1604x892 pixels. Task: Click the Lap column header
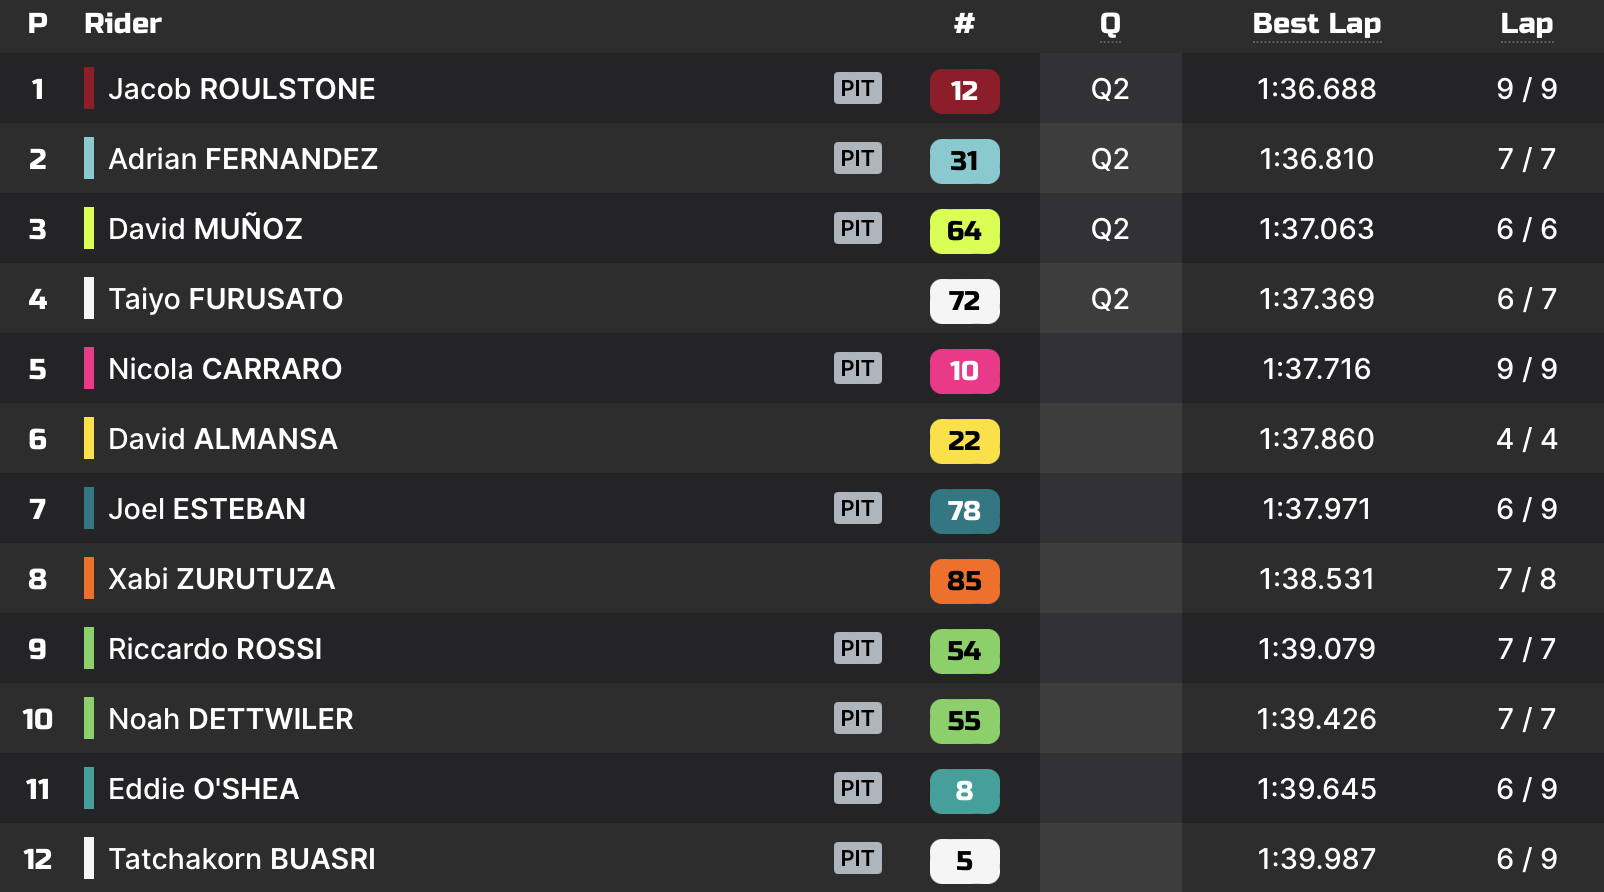point(1526,24)
